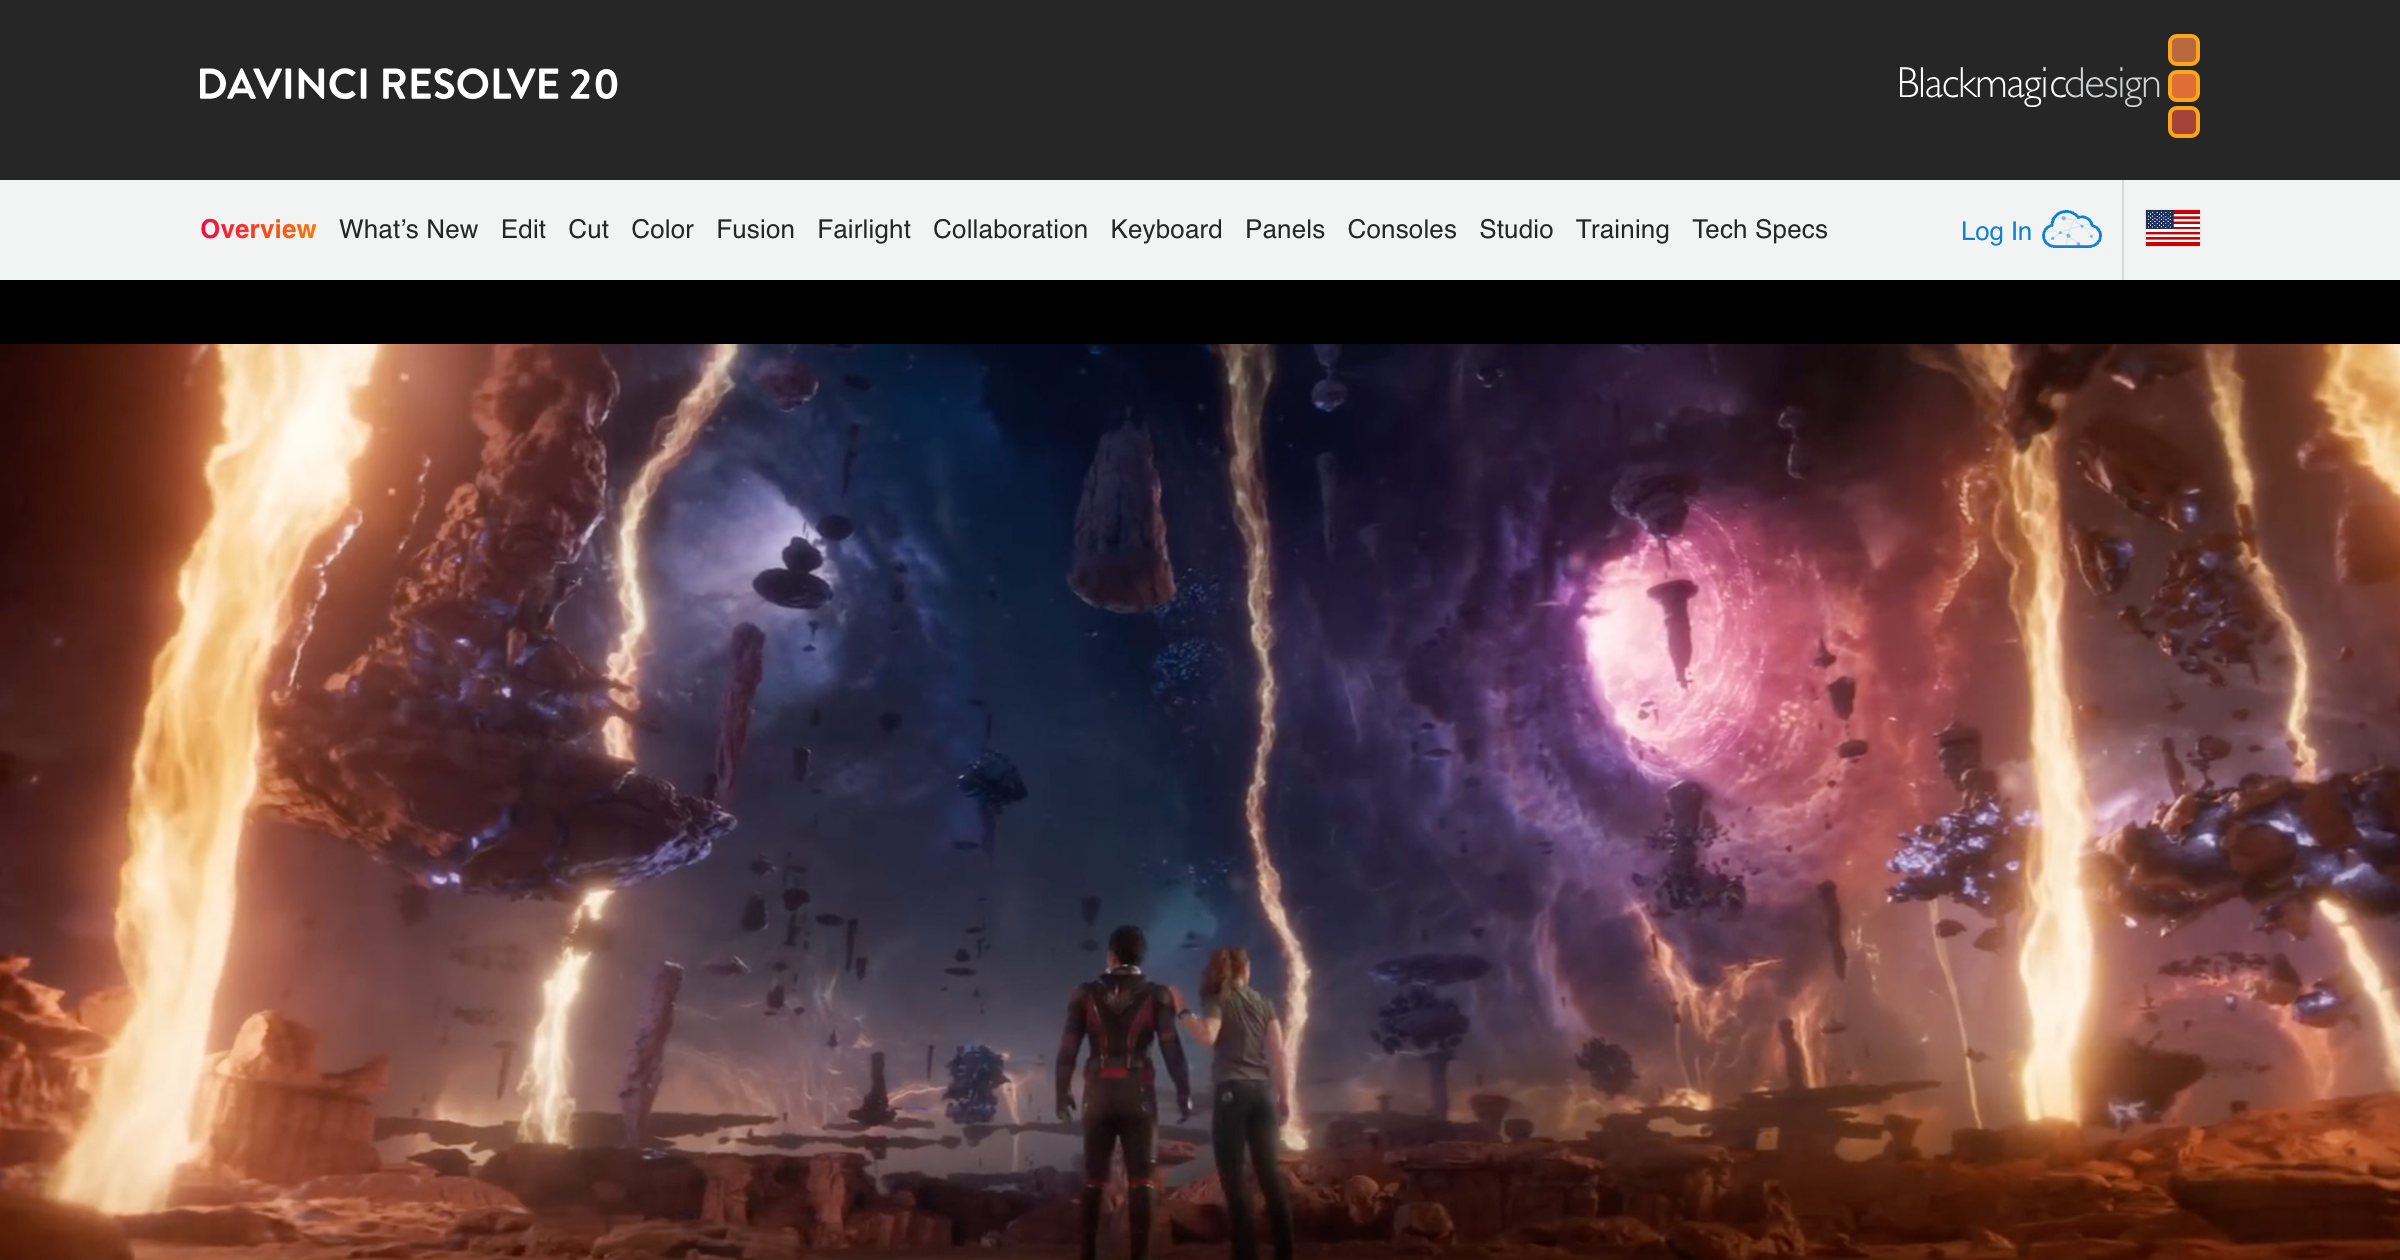2400x1260 pixels.
Task: Open the Consoles page
Action: pyautogui.click(x=1402, y=229)
